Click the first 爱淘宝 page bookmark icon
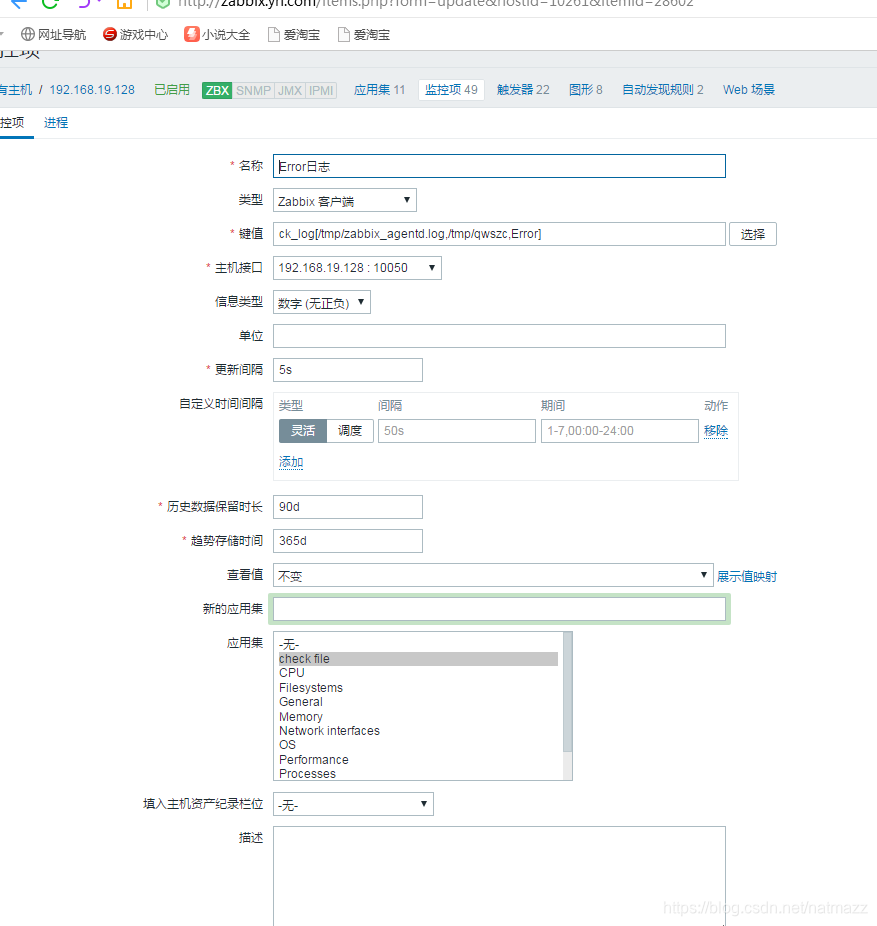 273,35
